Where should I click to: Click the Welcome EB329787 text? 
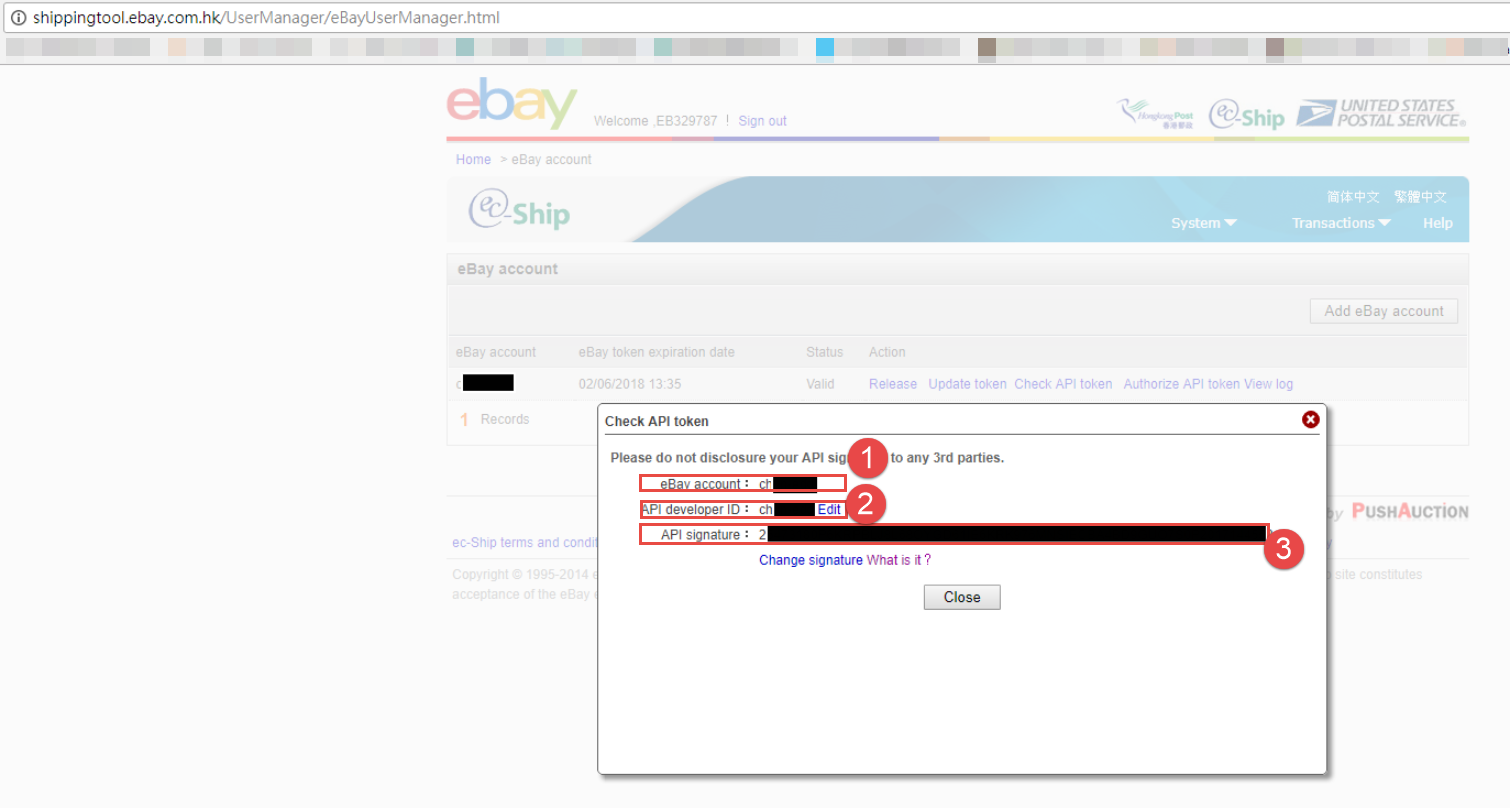pos(655,121)
